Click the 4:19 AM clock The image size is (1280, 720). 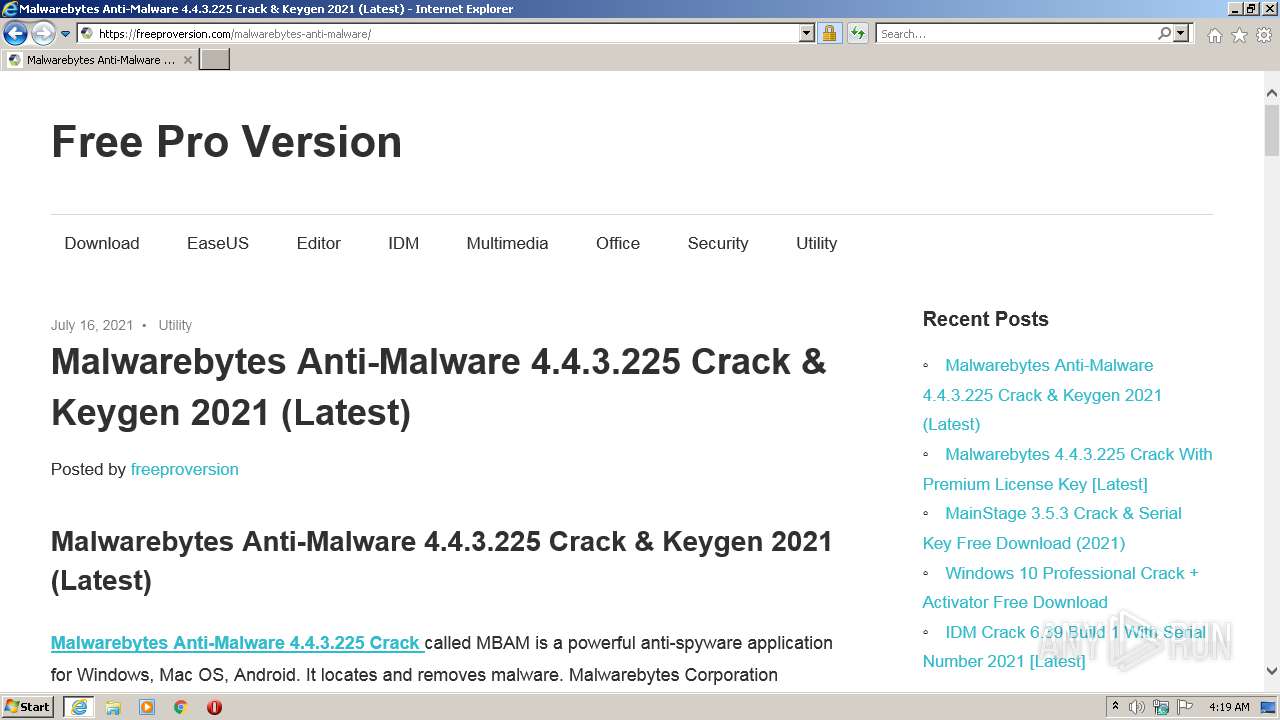(x=1229, y=707)
